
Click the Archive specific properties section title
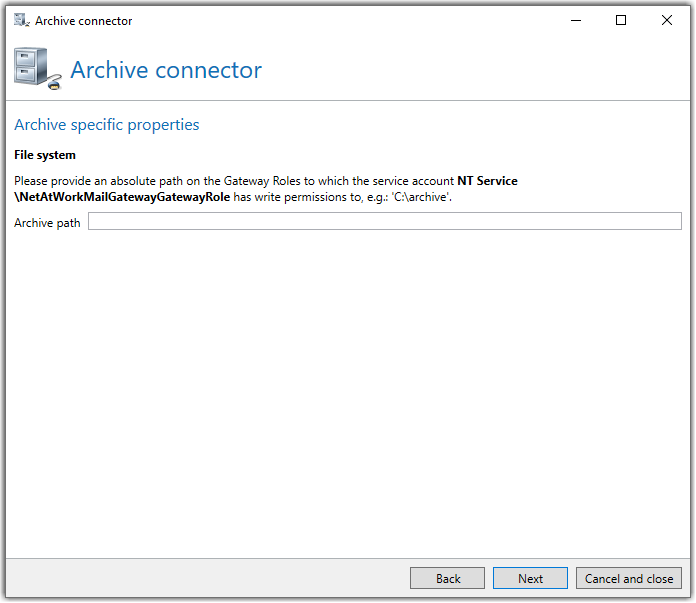(107, 125)
